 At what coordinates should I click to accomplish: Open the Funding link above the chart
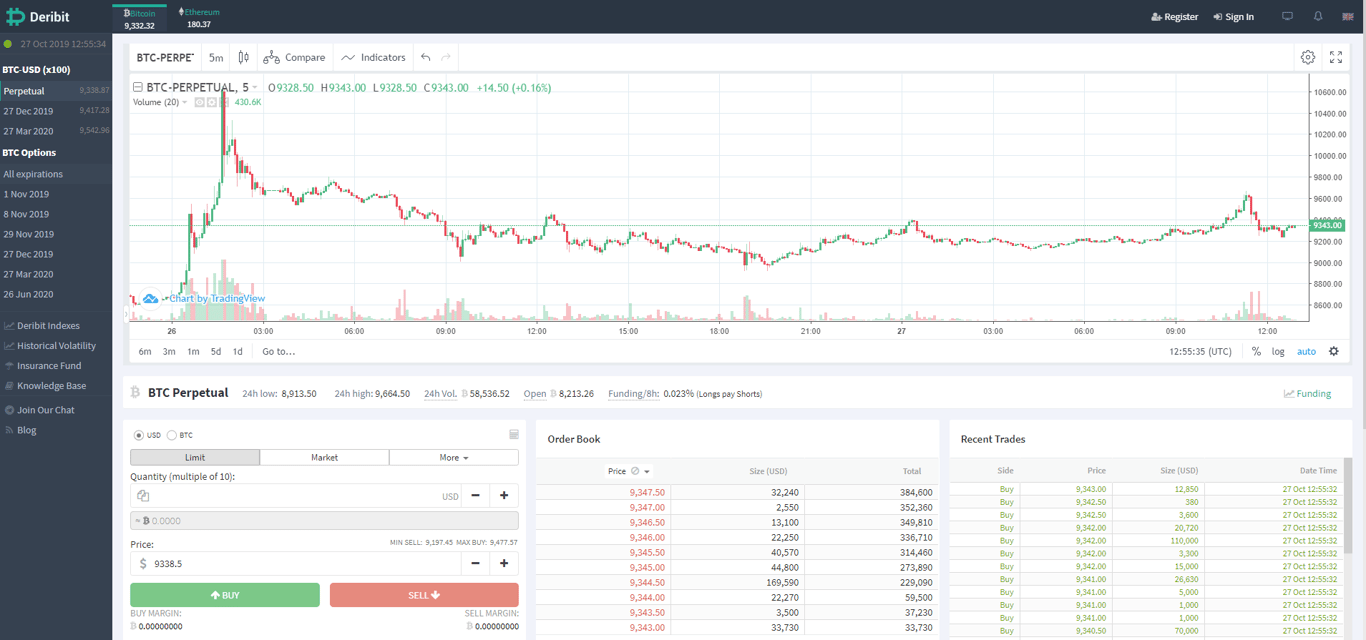coord(1306,393)
